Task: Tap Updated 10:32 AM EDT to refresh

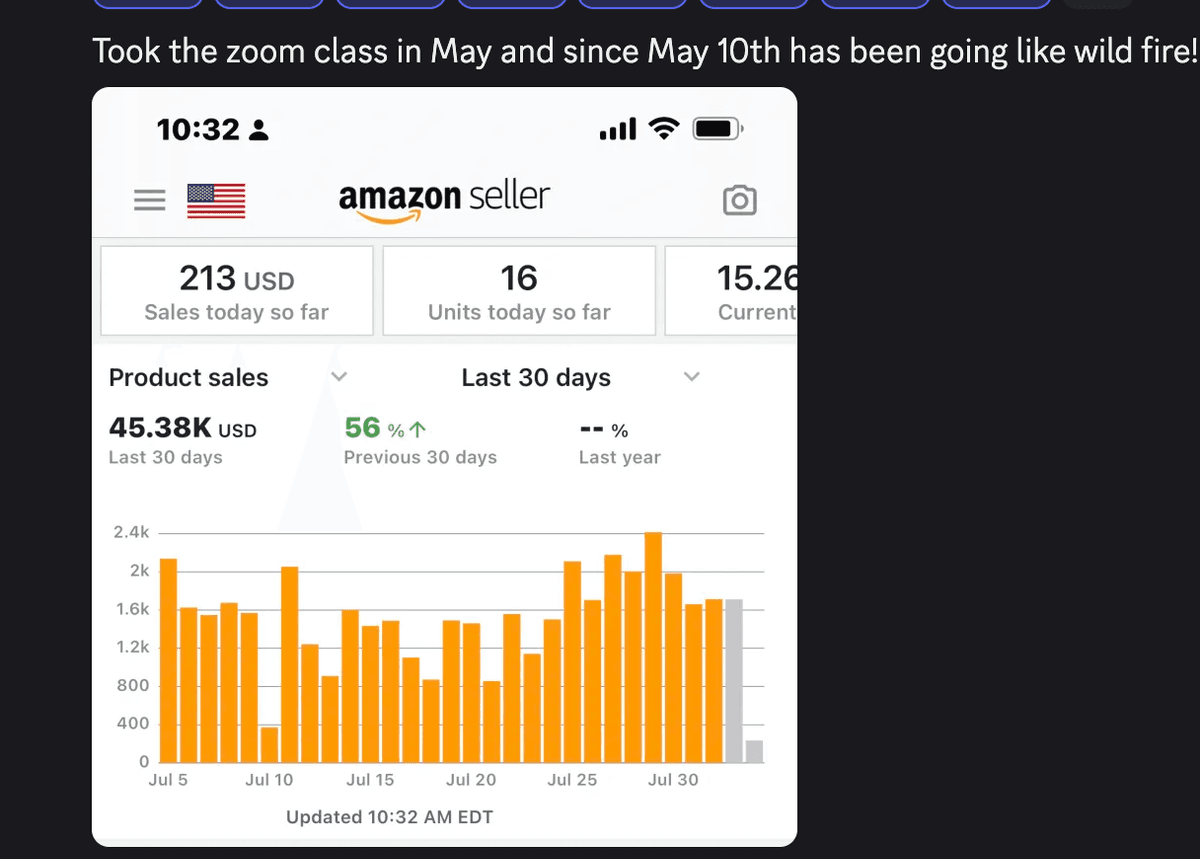Action: 389,816
